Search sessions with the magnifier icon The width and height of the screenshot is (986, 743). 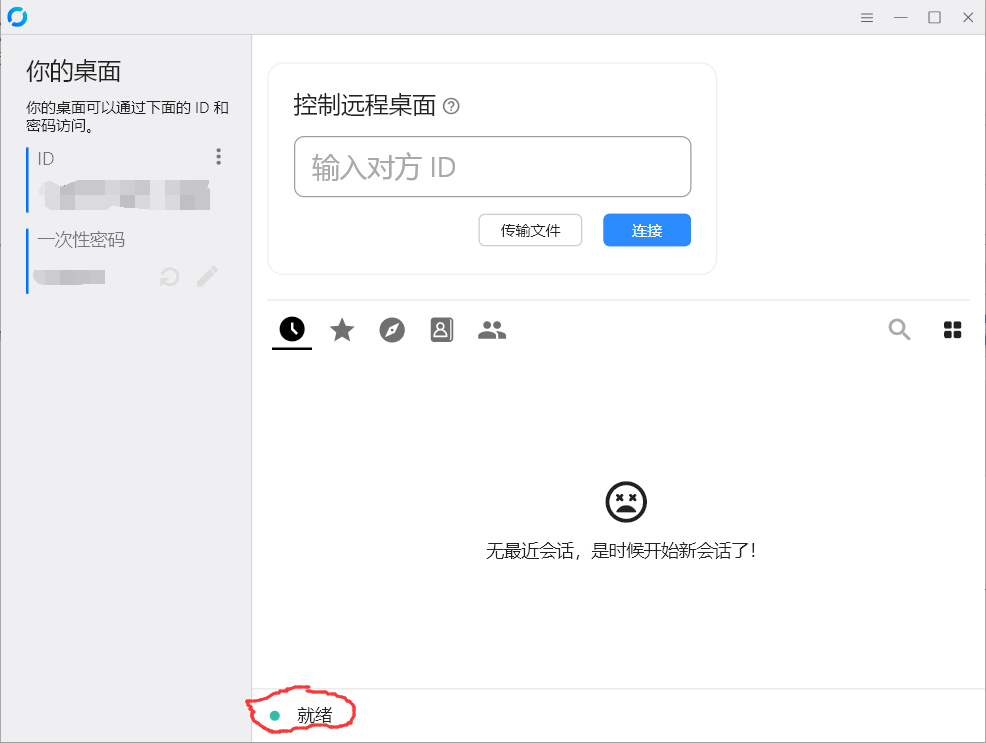[x=899, y=329]
